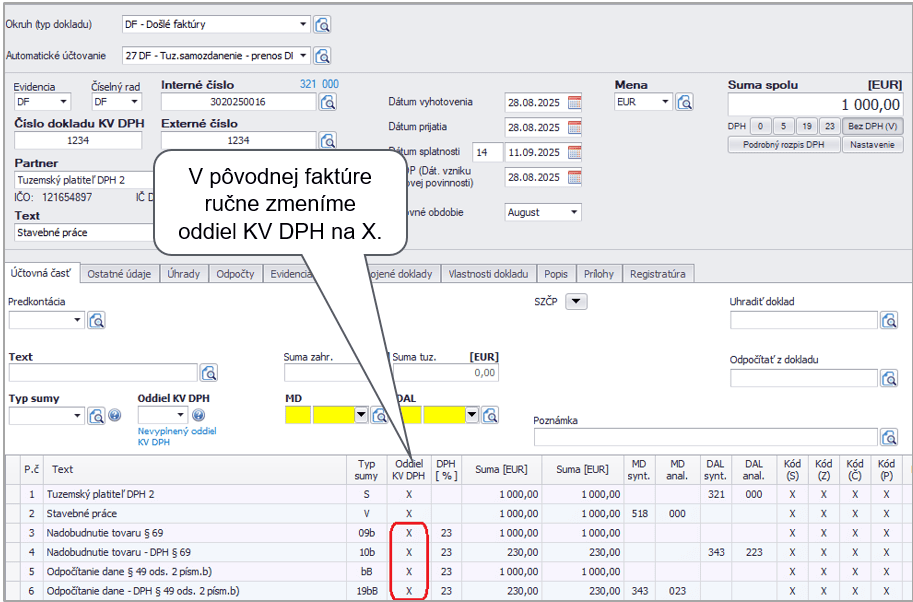Open lookup next to Automatické účtovanie
This screenshot has width=913, height=602.
323,56
